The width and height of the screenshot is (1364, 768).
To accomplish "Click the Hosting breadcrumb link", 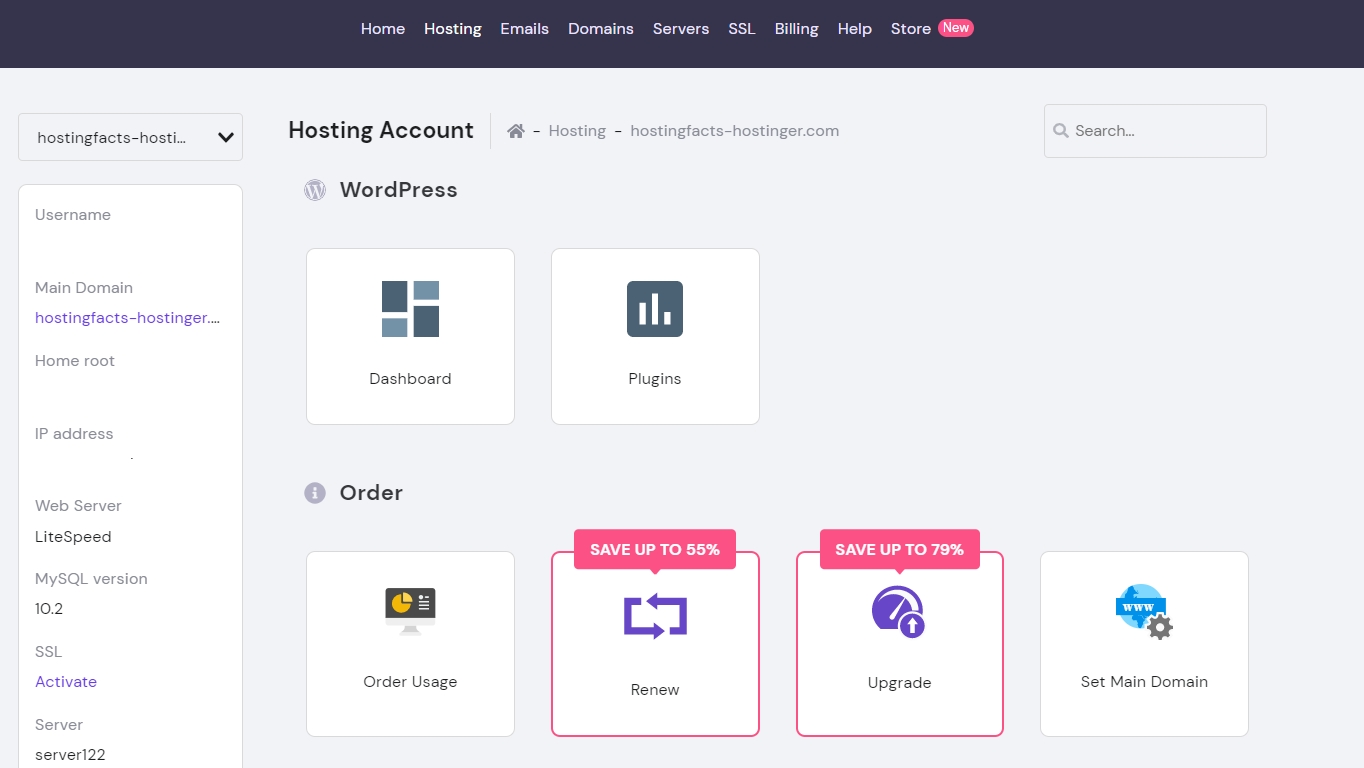I will coord(577,131).
